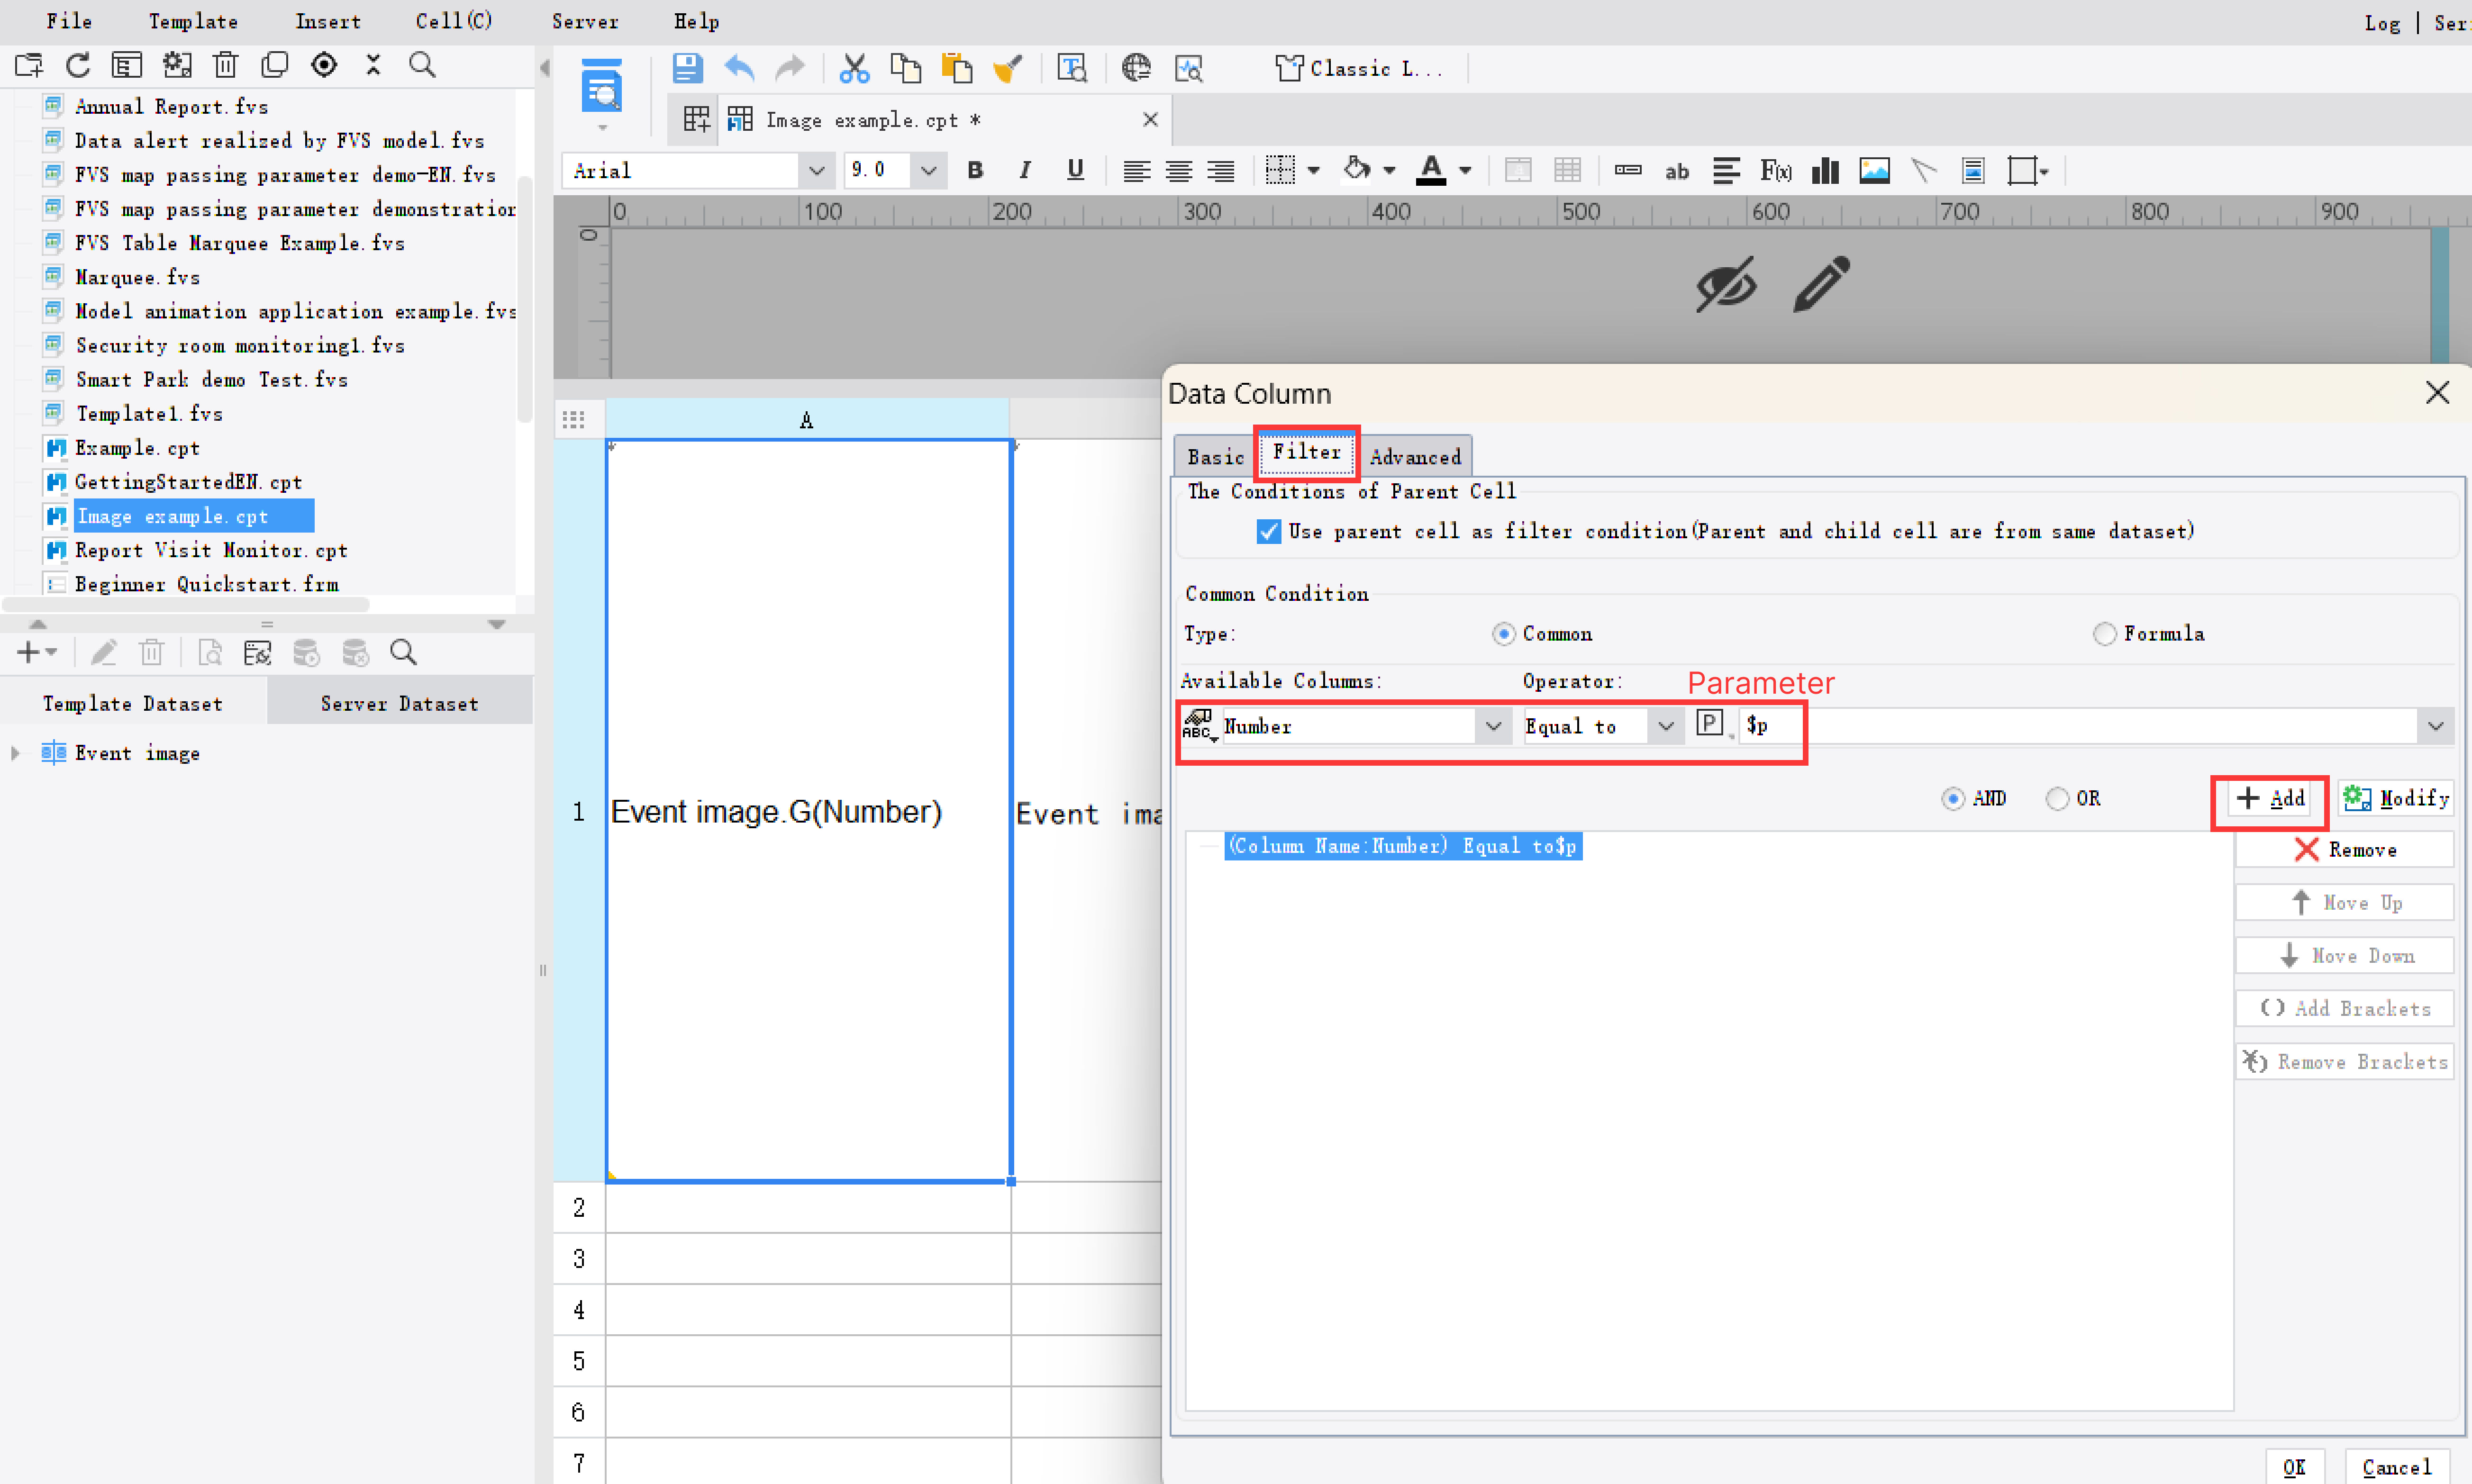The height and width of the screenshot is (1484, 2472).
Task: Open the formula F(x) editor
Action: [1775, 170]
